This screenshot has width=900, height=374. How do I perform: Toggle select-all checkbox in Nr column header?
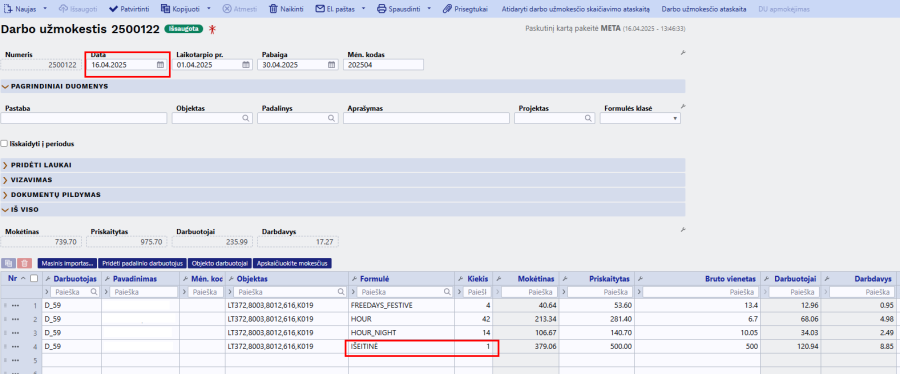pyautogui.click(x=34, y=279)
